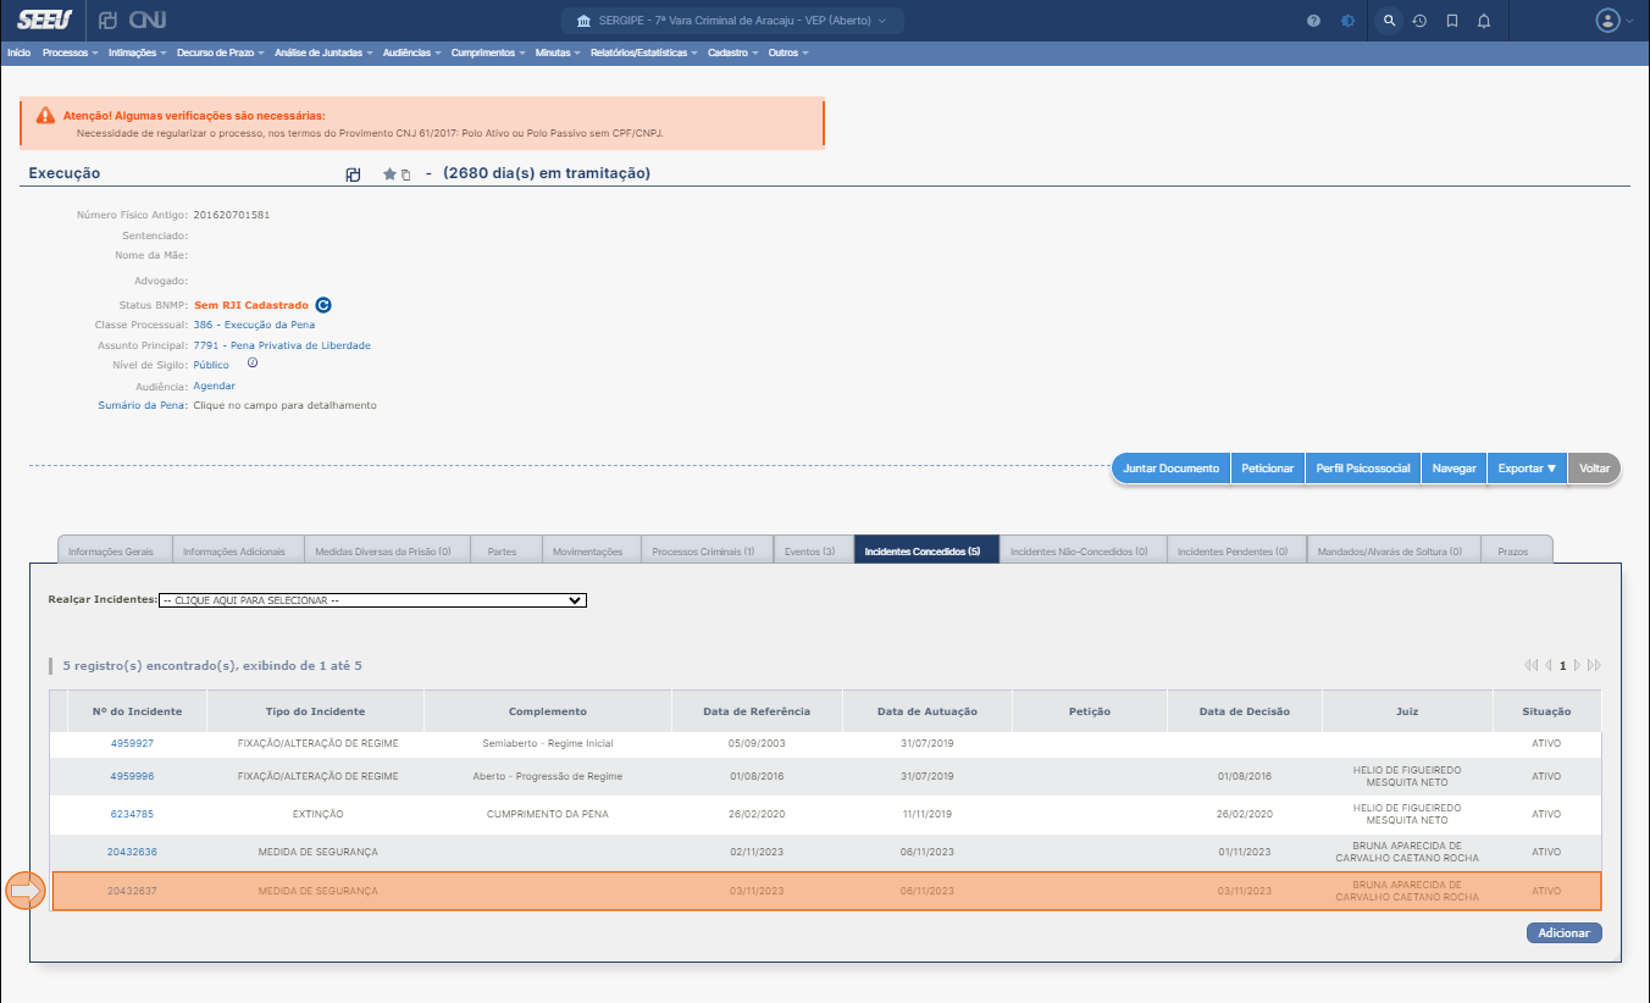
Task: Open incident 4959927 link
Action: click(x=132, y=744)
